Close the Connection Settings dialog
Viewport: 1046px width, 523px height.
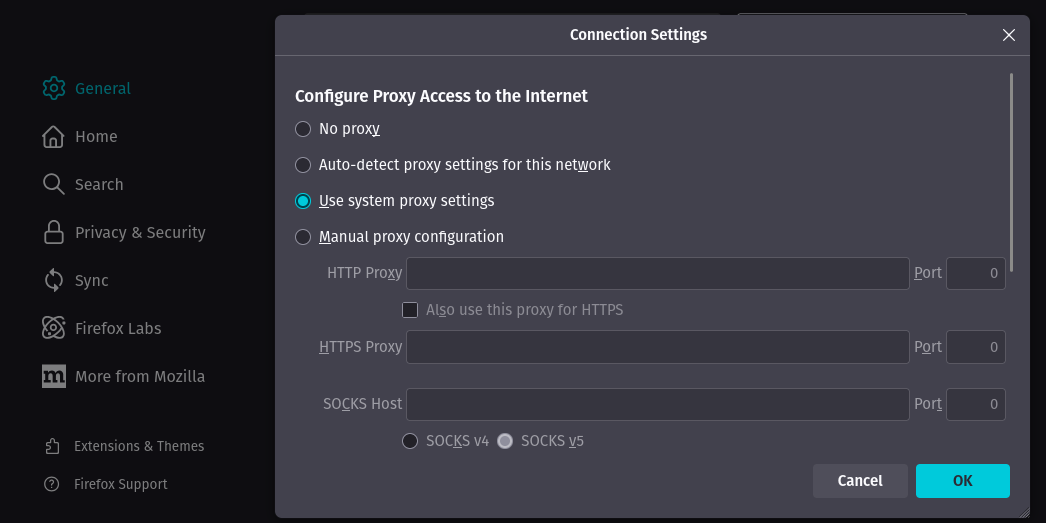1009,35
